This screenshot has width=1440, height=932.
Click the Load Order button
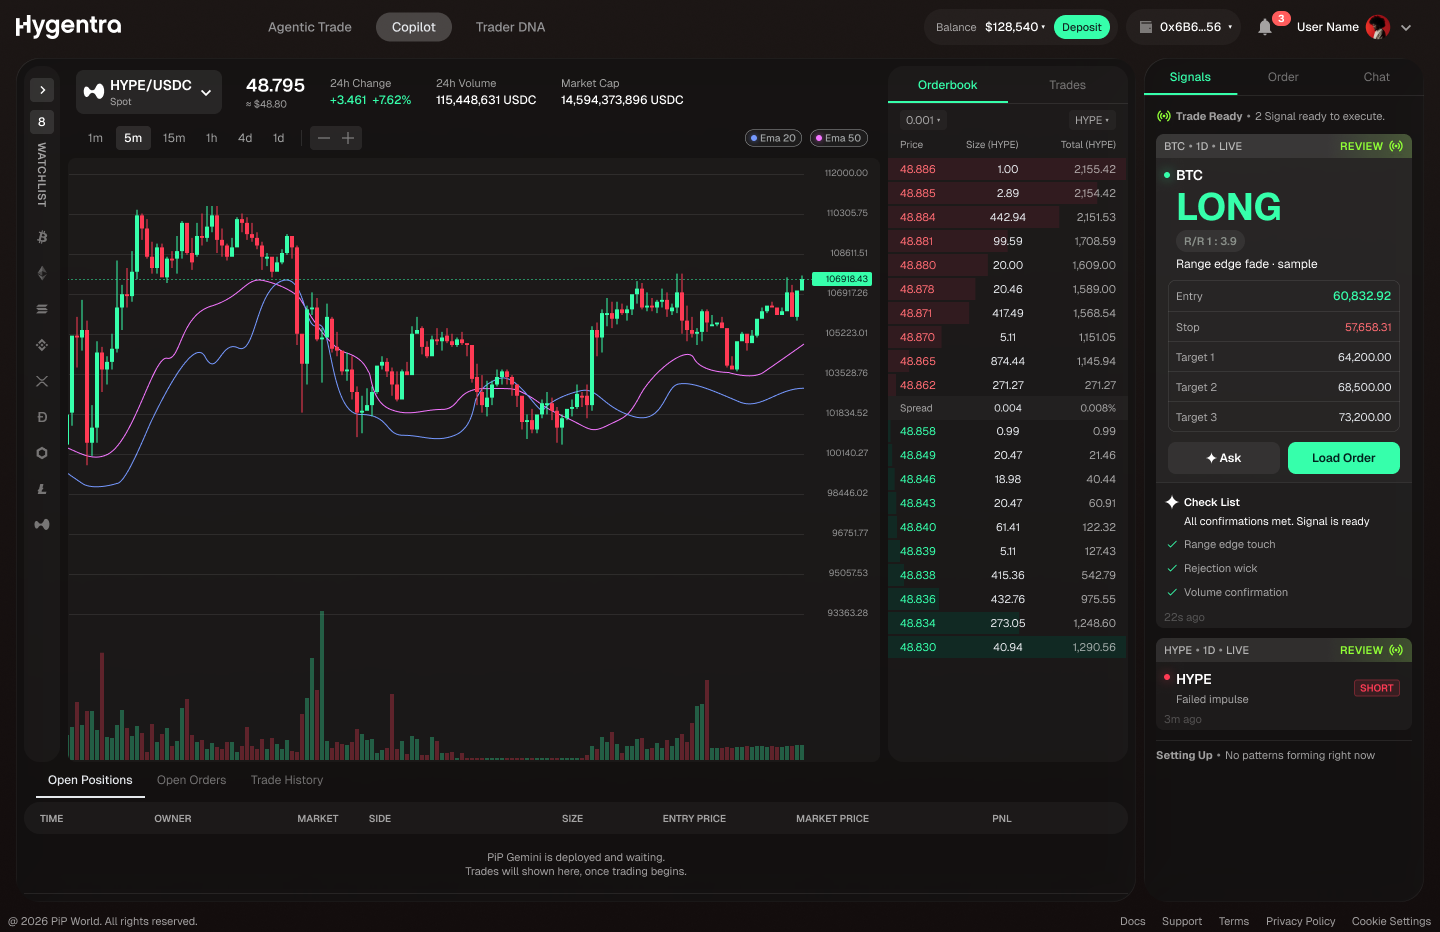click(1344, 458)
